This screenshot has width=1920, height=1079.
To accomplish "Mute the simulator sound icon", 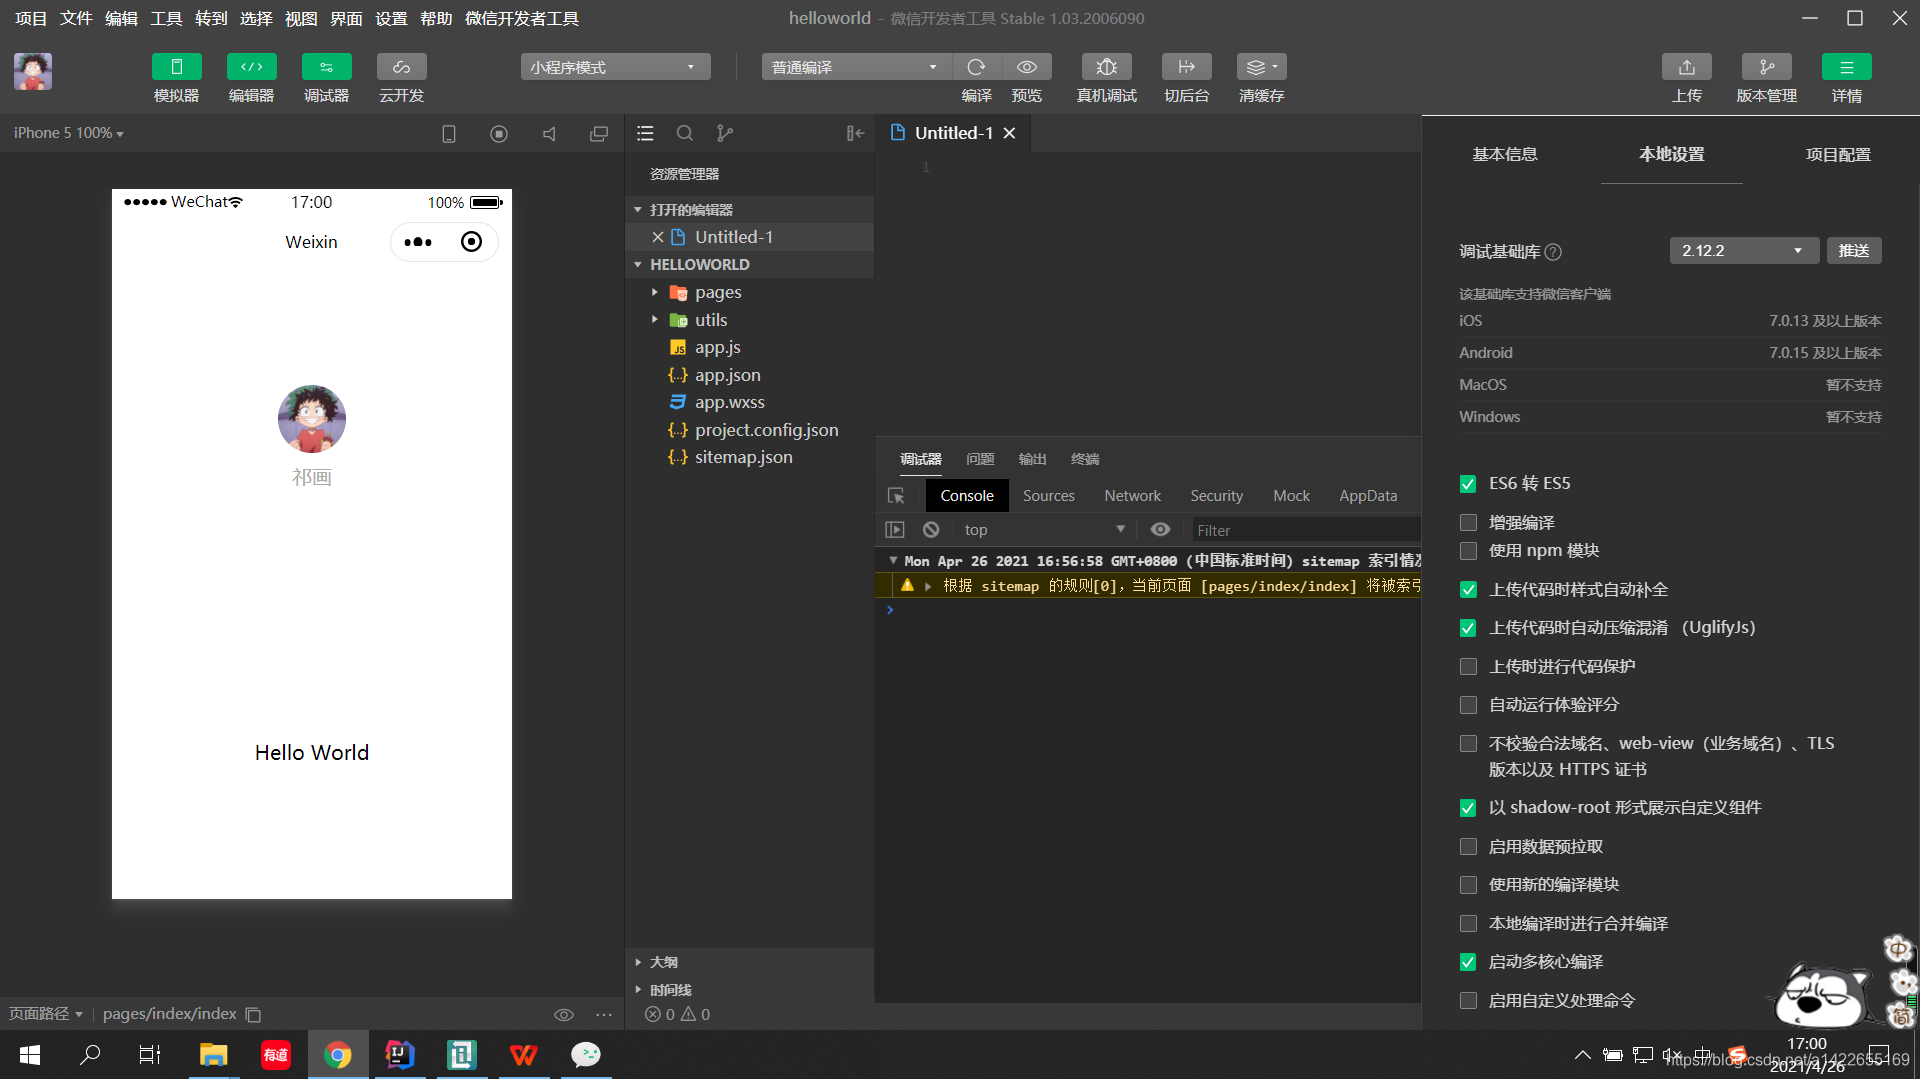I will [x=549, y=134].
